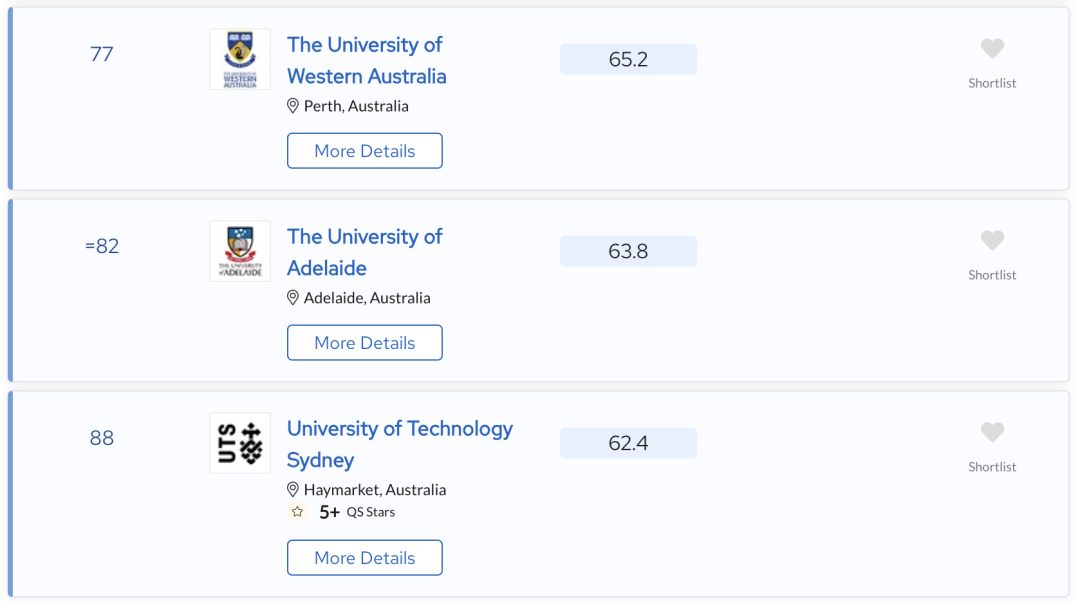The image size is (1080, 604).
Task: Click the 63.8 overall score badge
Action: tap(628, 251)
